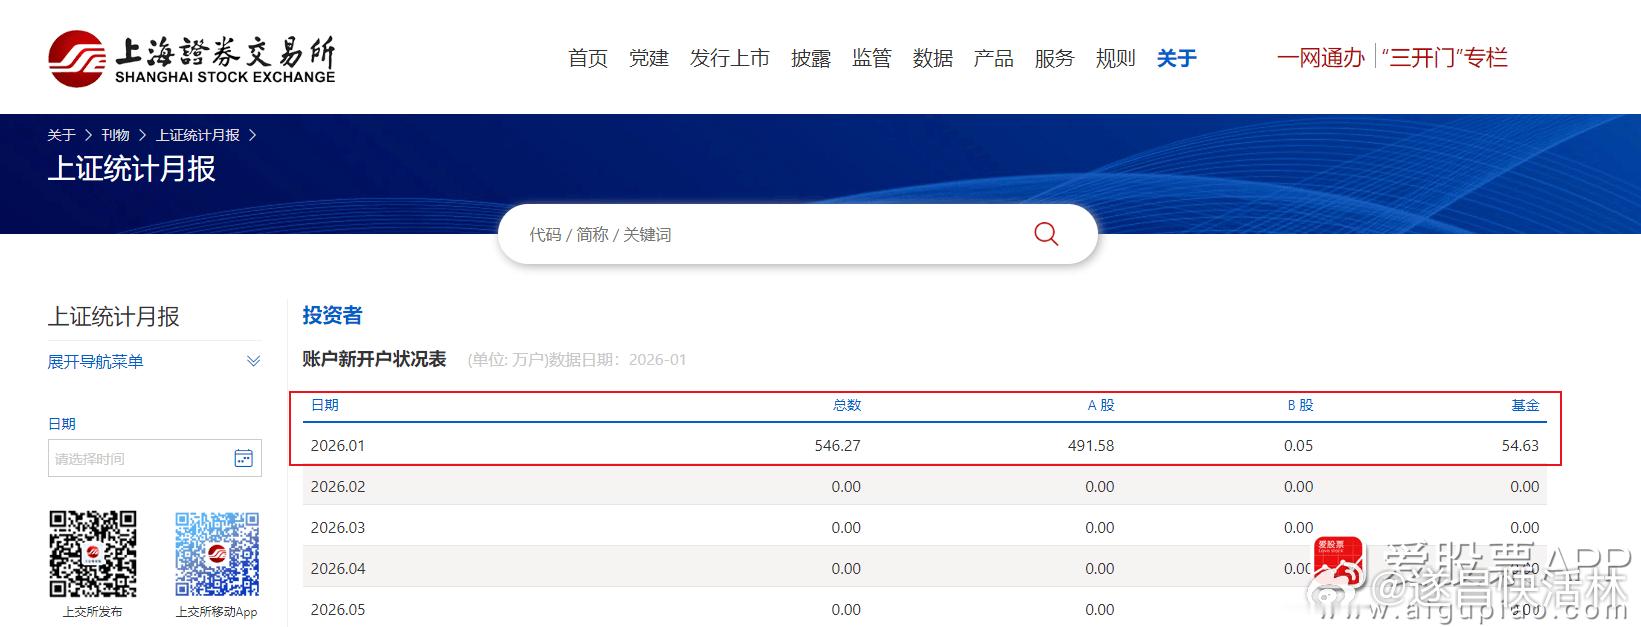Click the B股 column header
The width and height of the screenshot is (1641, 627).
[x=1300, y=405]
